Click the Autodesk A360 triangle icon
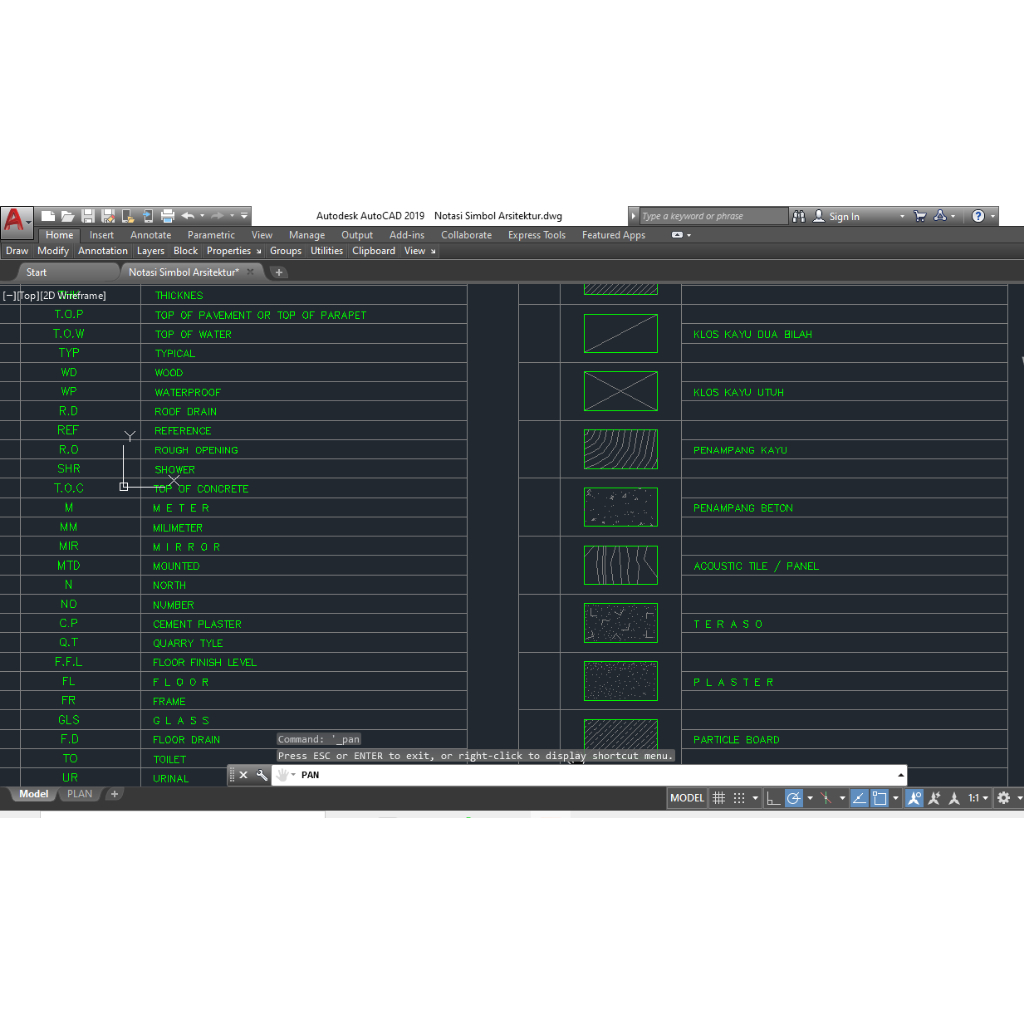 pyautogui.click(x=940, y=216)
